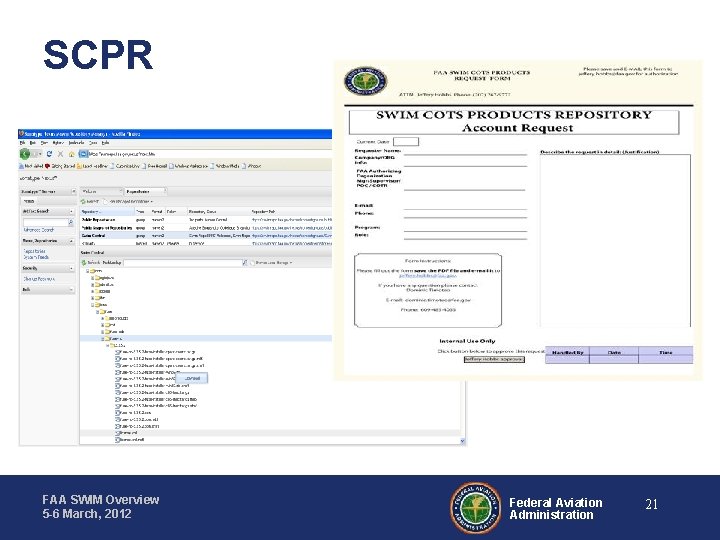Switch to the Repositories tab in Nexus
Viewport: 720px width, 540px height.
coord(145,191)
